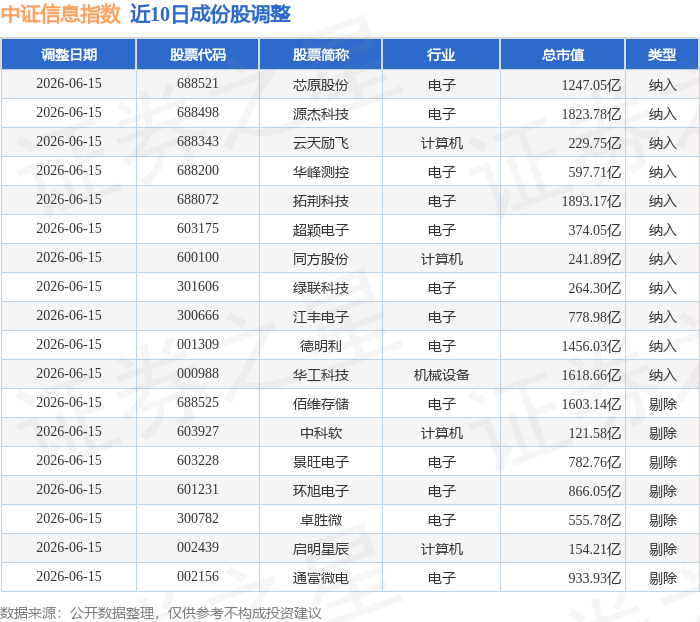Select stock code 688521
700x622 pixels.
[x=198, y=83]
